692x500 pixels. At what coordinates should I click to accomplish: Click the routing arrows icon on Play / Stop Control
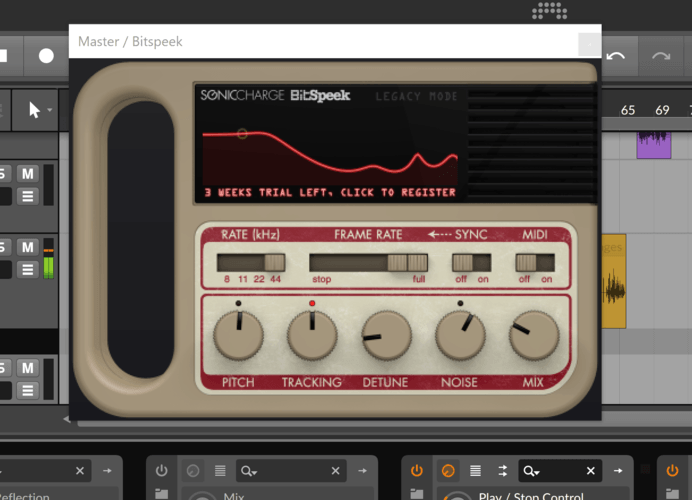click(x=503, y=471)
